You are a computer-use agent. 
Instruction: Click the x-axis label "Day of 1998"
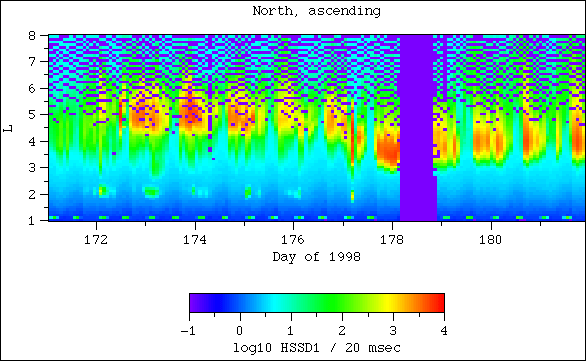(x=317, y=257)
